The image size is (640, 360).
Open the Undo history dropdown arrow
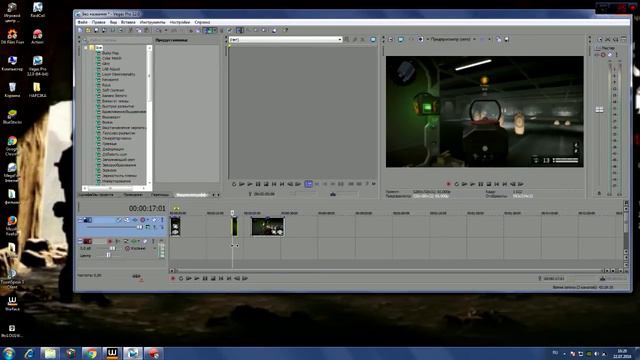click(166, 30)
